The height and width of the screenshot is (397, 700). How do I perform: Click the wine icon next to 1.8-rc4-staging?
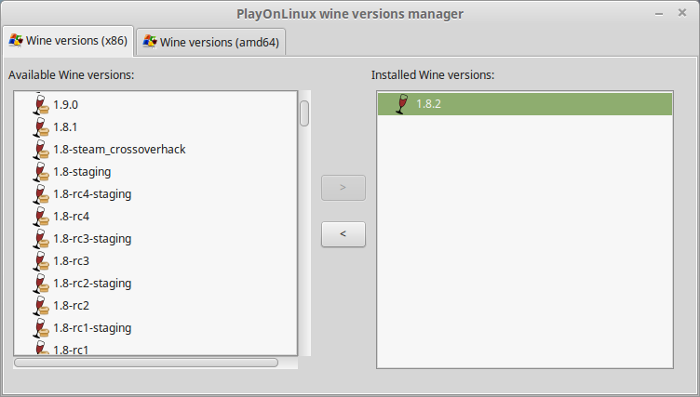41,194
